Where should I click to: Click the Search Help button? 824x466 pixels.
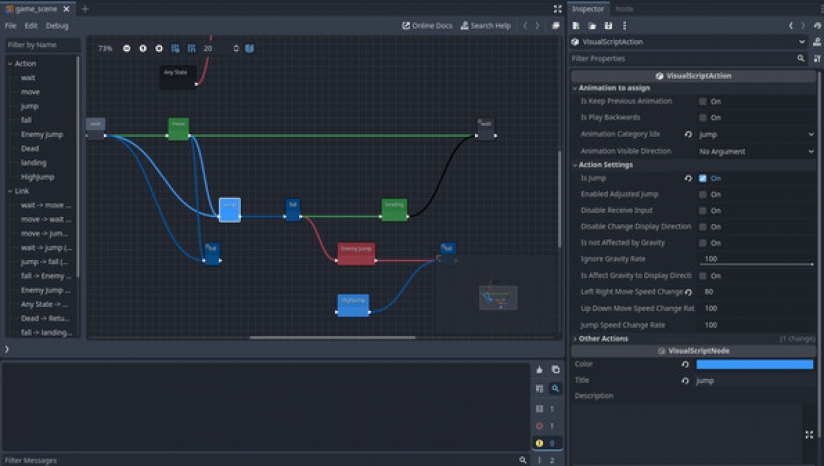coord(485,25)
